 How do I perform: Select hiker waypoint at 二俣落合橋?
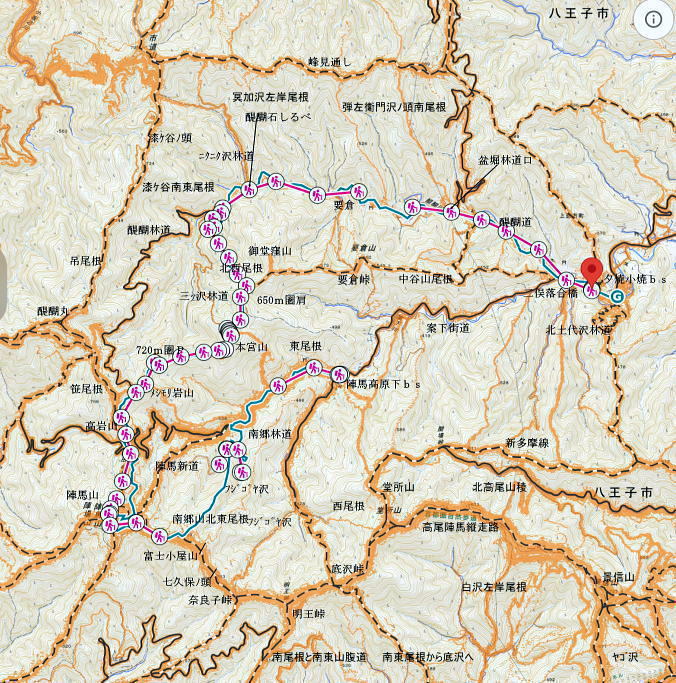pos(566,280)
